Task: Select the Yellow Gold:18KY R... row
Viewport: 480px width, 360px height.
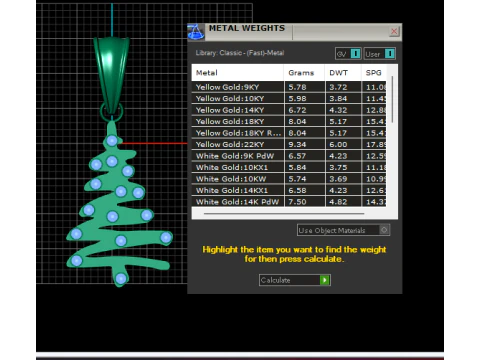Action: (x=289, y=133)
